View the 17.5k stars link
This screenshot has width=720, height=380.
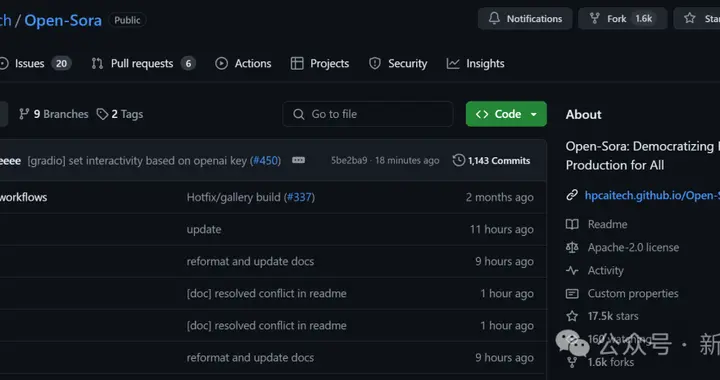(613, 316)
